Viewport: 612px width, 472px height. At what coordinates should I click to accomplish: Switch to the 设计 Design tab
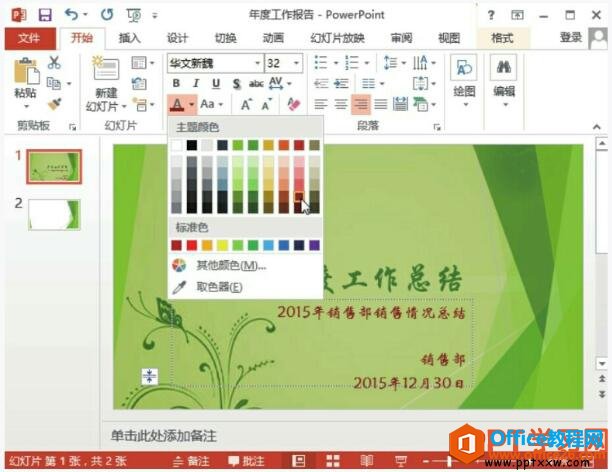coord(178,38)
